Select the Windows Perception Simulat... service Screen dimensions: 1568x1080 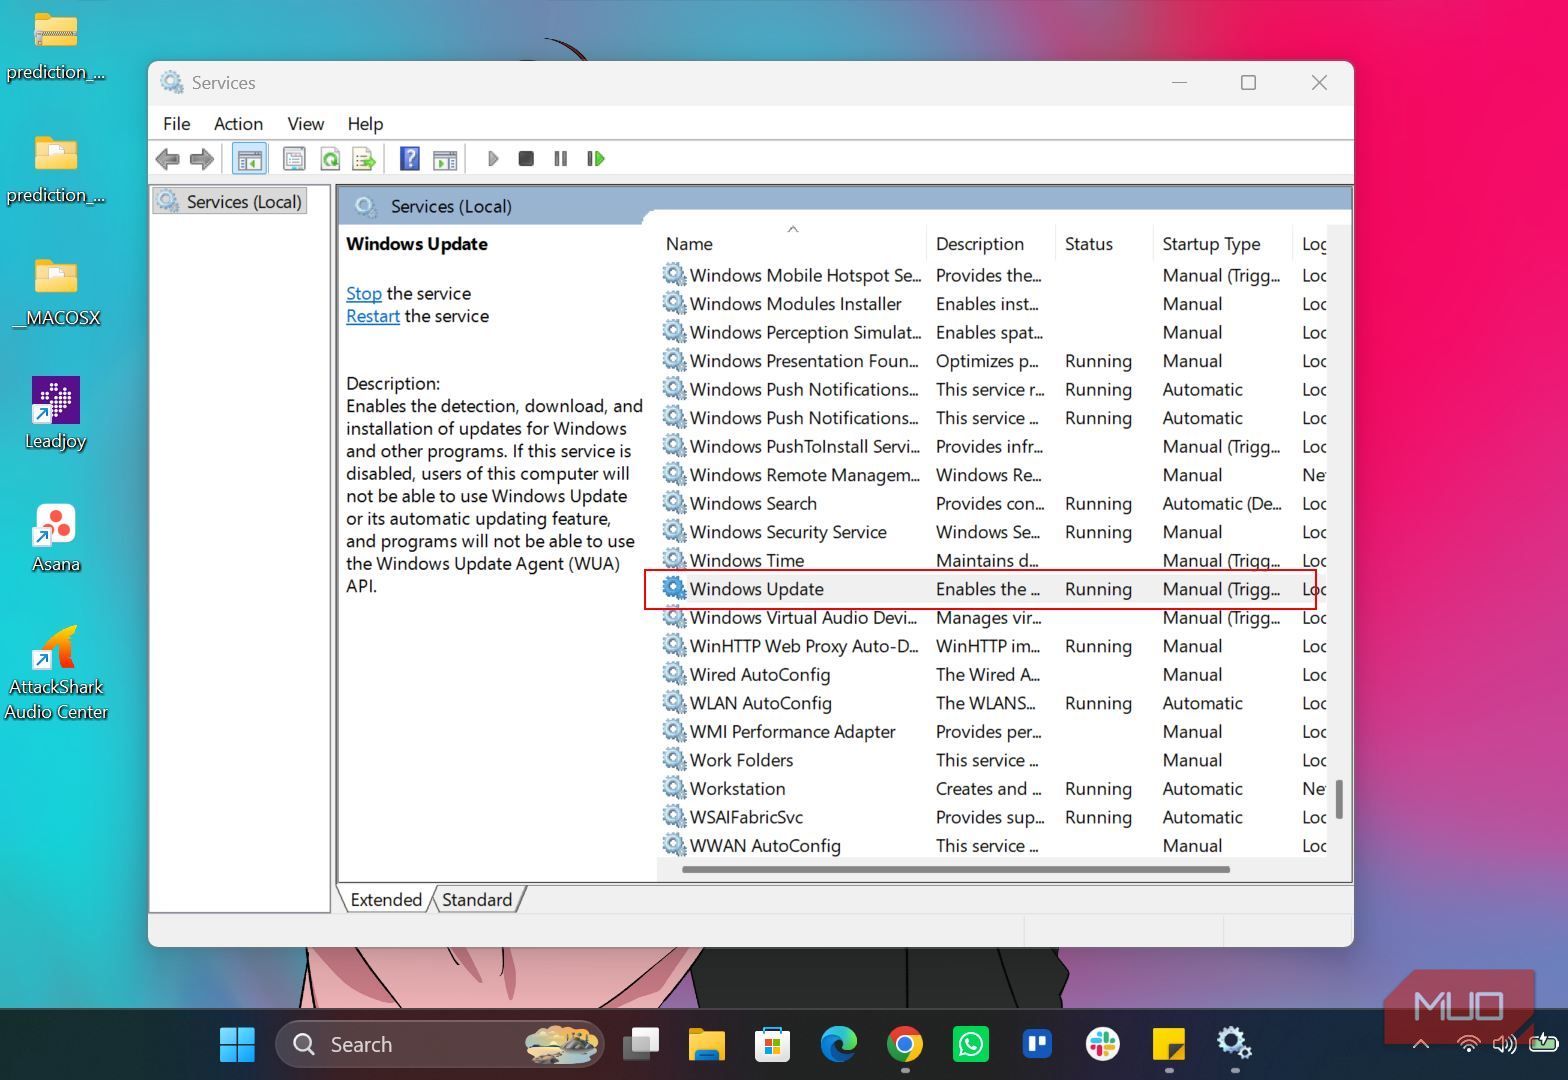pyautogui.click(x=992, y=332)
